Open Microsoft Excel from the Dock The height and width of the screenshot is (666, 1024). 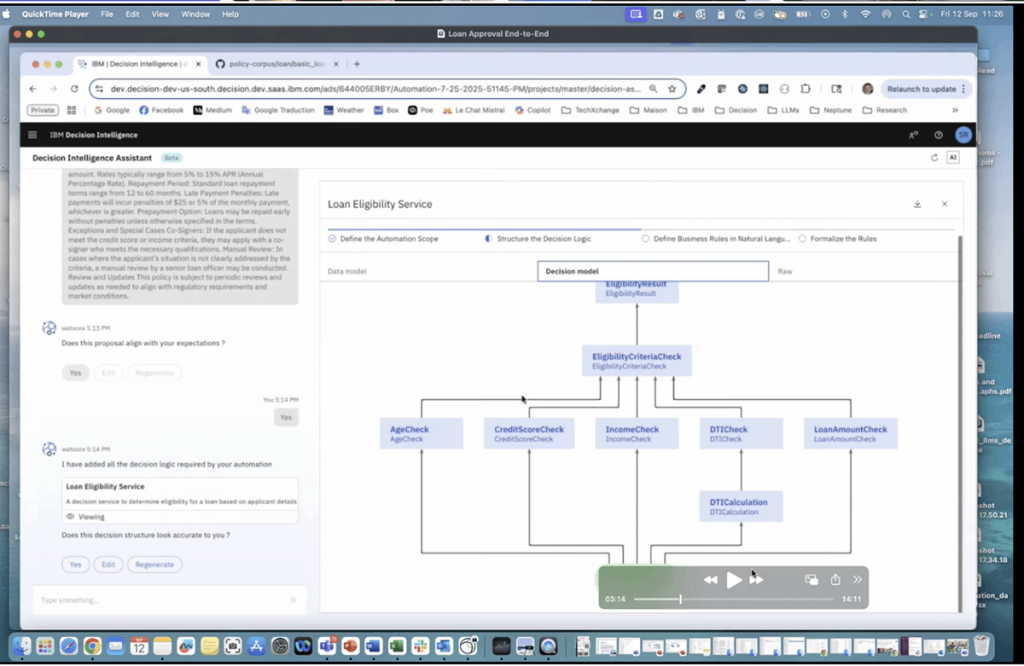[396, 646]
